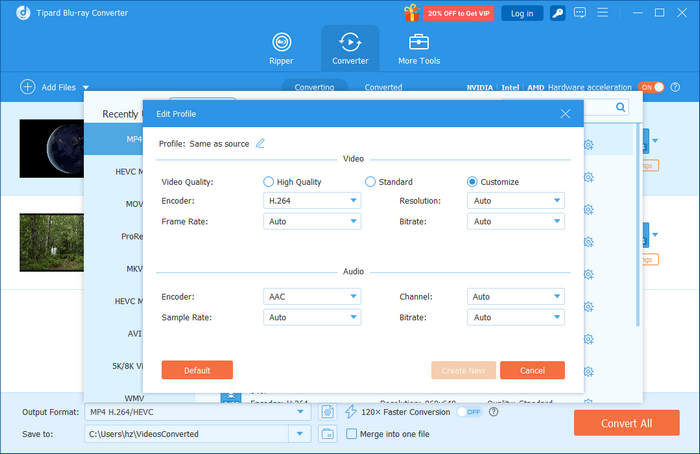Click Convert All button
The height and width of the screenshot is (454, 700).
point(627,423)
